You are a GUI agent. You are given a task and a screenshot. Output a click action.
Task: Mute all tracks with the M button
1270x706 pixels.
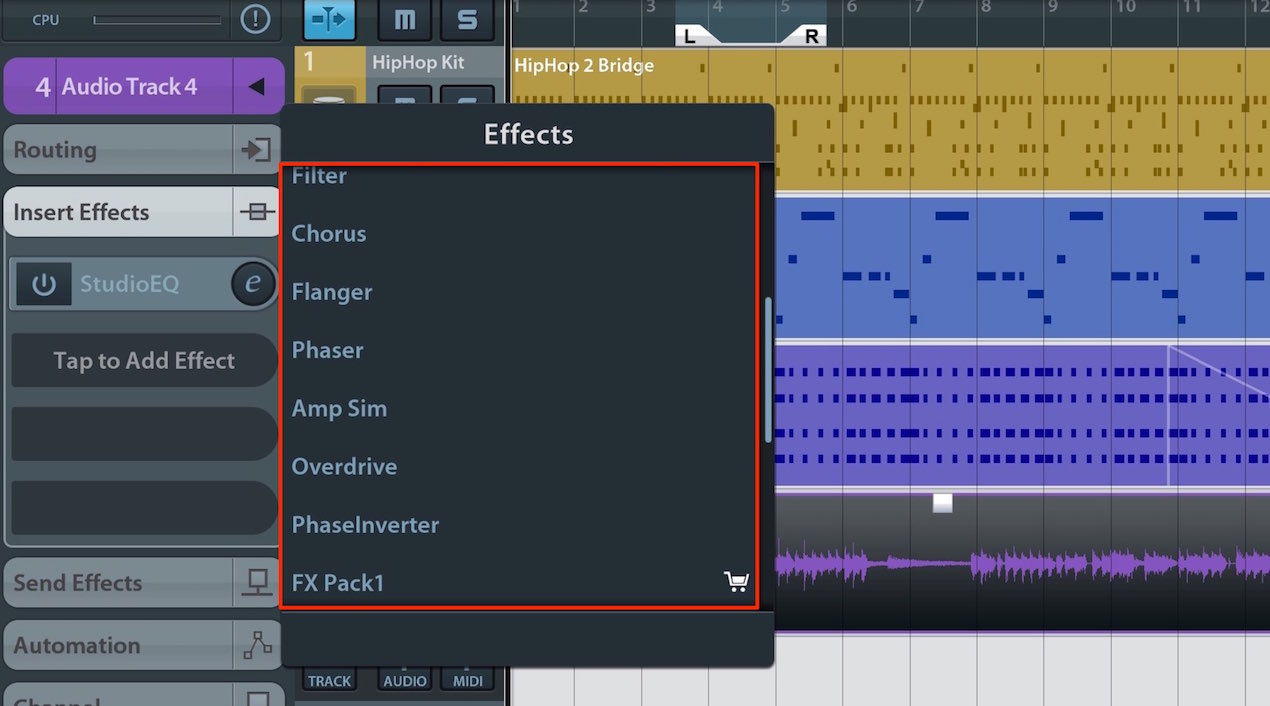click(404, 19)
